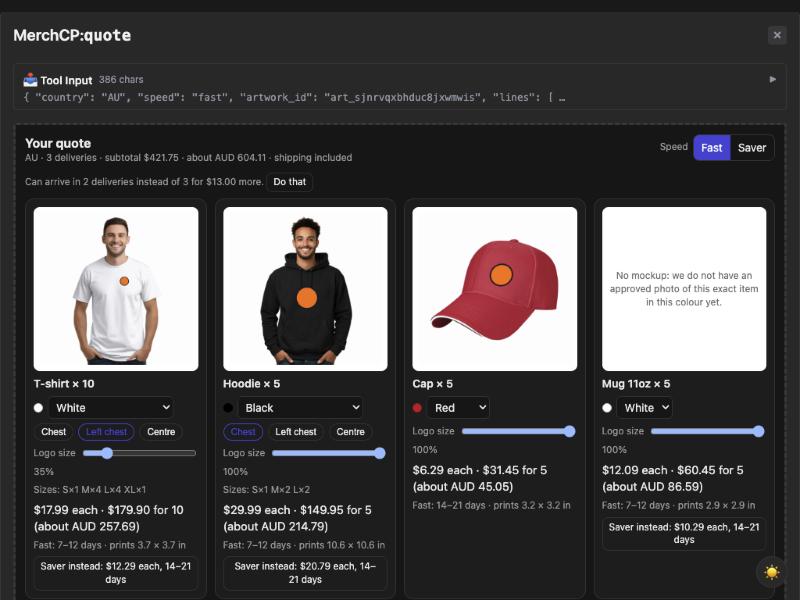Switch speed to Fast
800x600 pixels.
click(x=711, y=148)
